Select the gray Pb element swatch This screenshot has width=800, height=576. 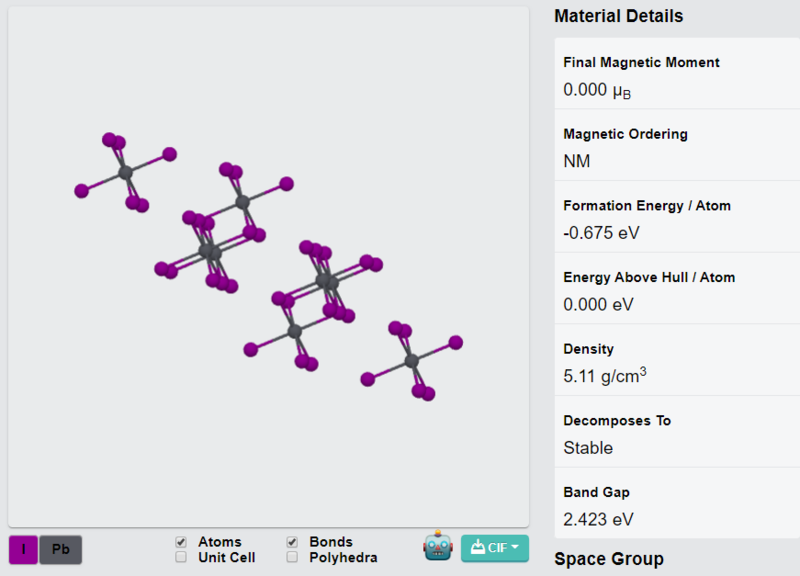[x=61, y=549]
